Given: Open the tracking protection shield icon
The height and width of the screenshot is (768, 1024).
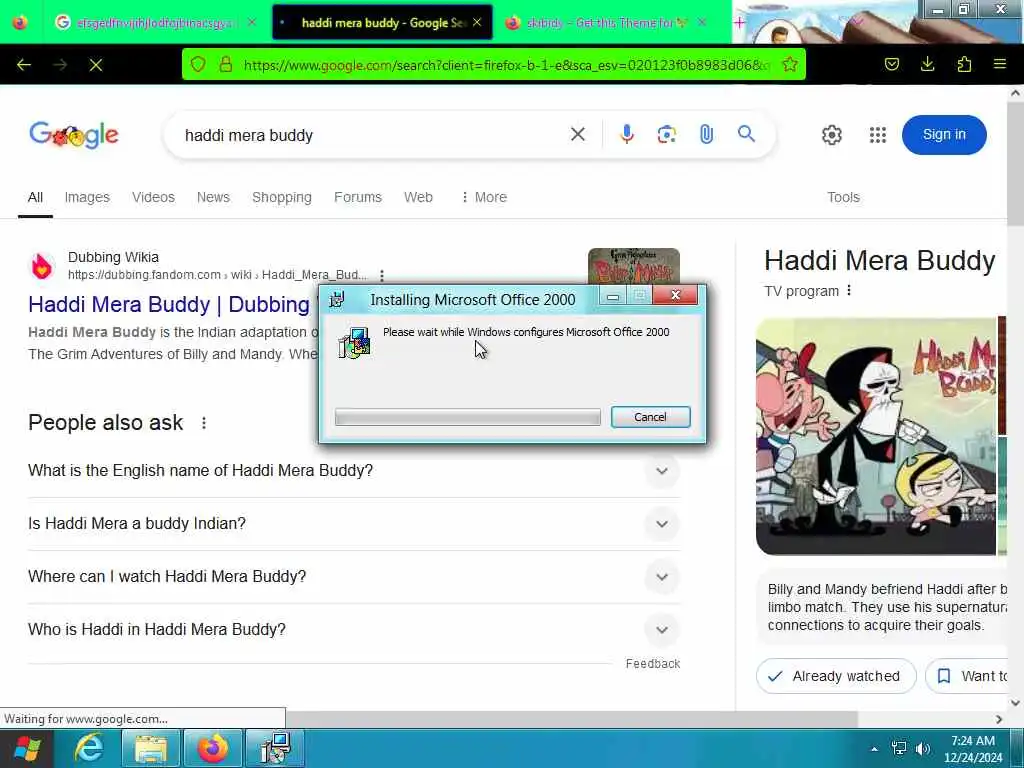Looking at the screenshot, I should coord(198,65).
